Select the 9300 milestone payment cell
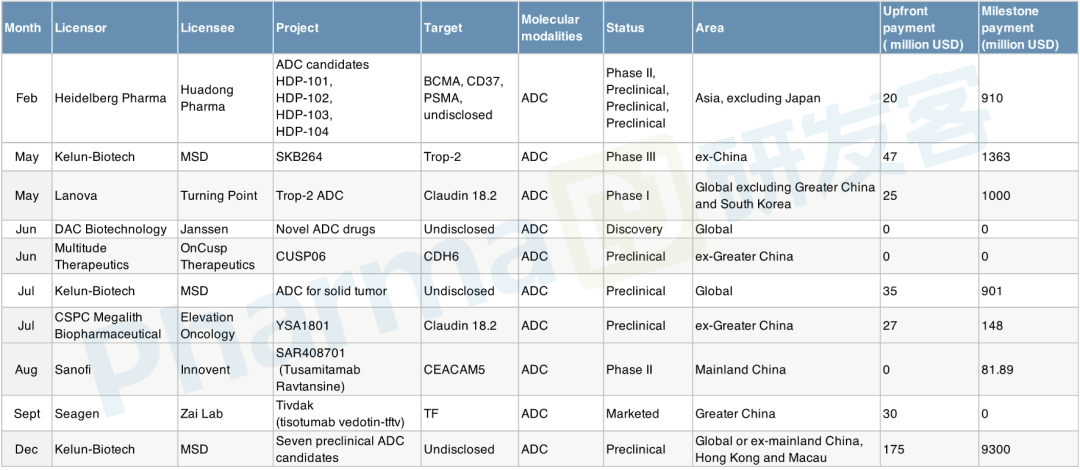1080x470 pixels. point(999,449)
